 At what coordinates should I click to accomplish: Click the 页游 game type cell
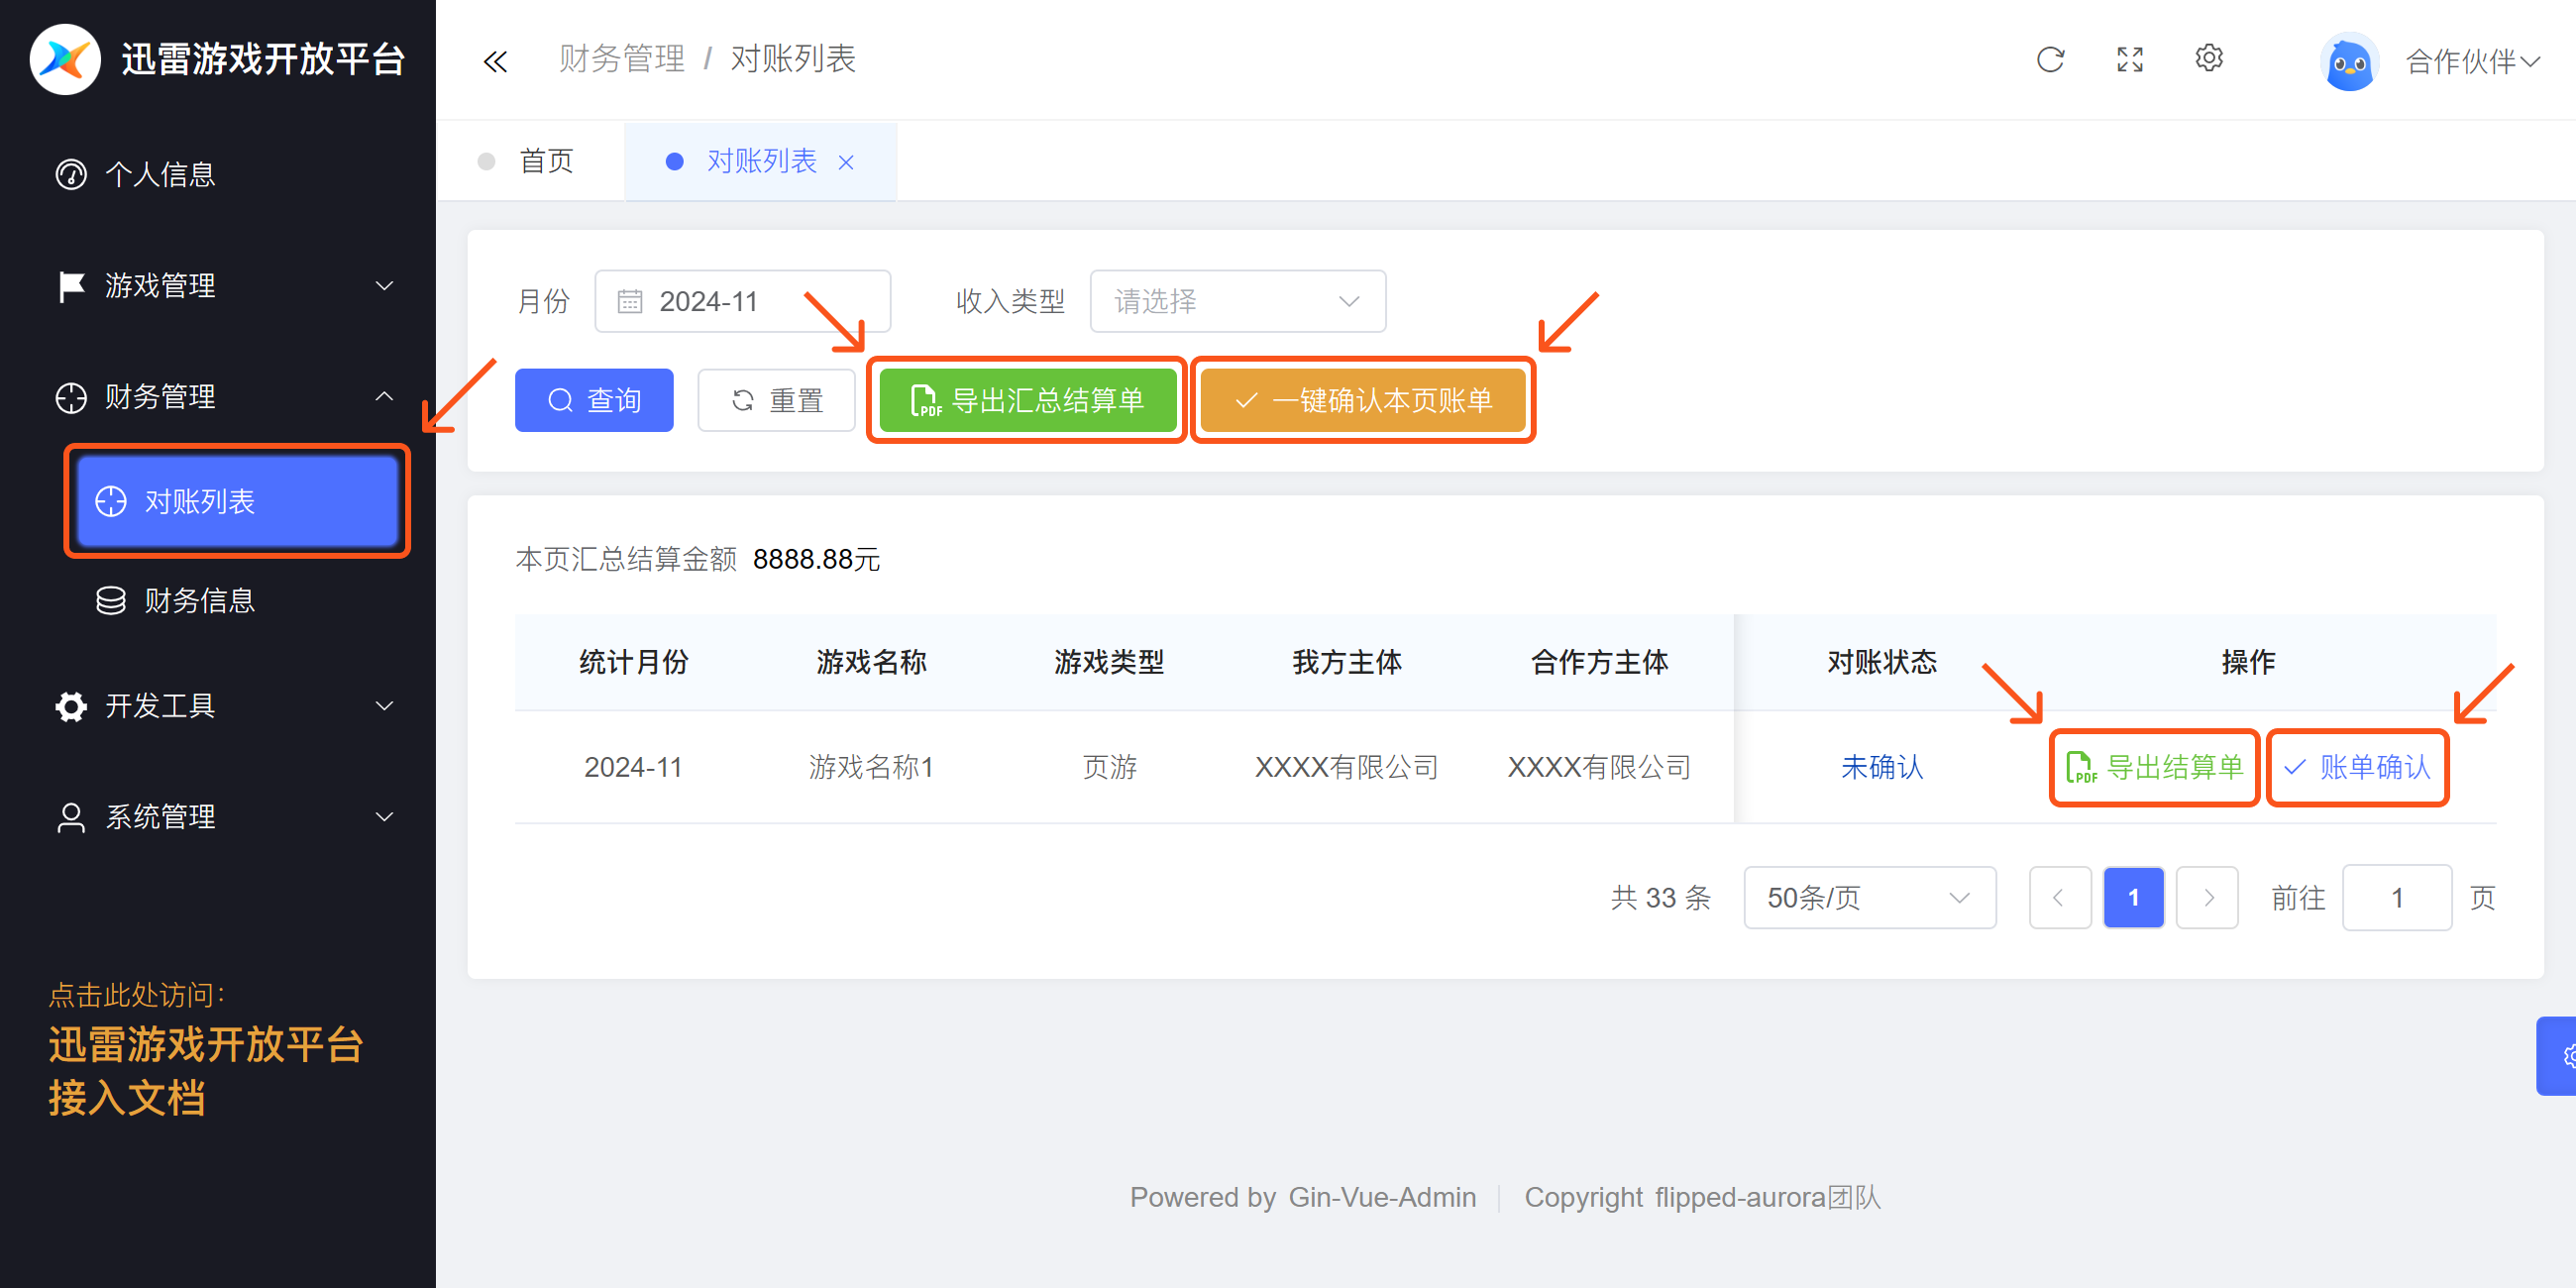click(1110, 767)
